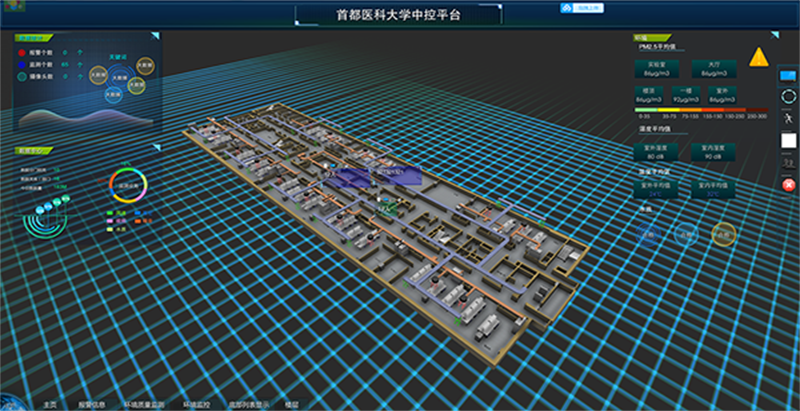800x411 pixels.
Task: Click the green highlighted marker on floor plan
Action: pos(387,209)
